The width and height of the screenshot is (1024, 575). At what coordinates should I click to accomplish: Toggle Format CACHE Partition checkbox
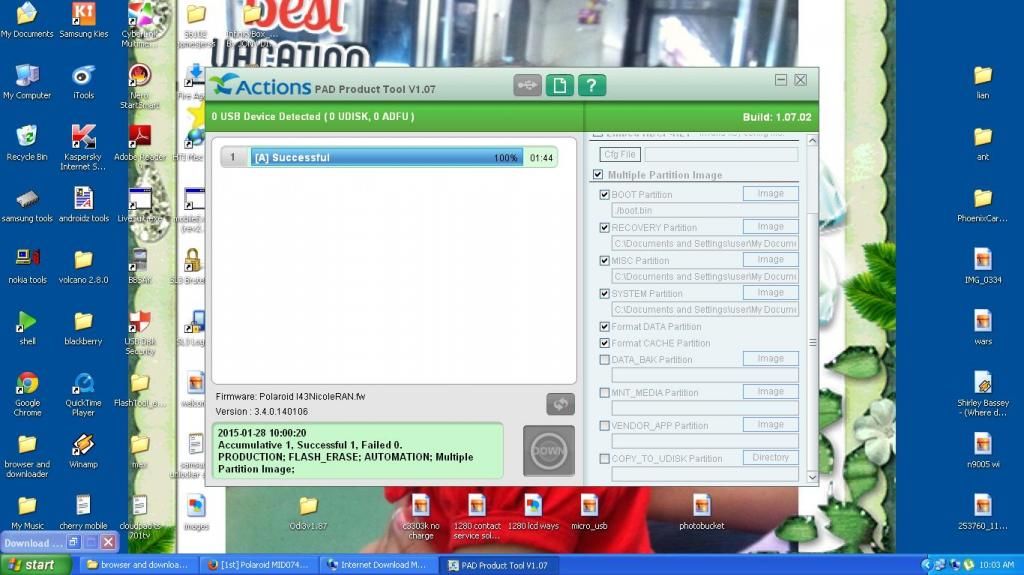pos(605,343)
